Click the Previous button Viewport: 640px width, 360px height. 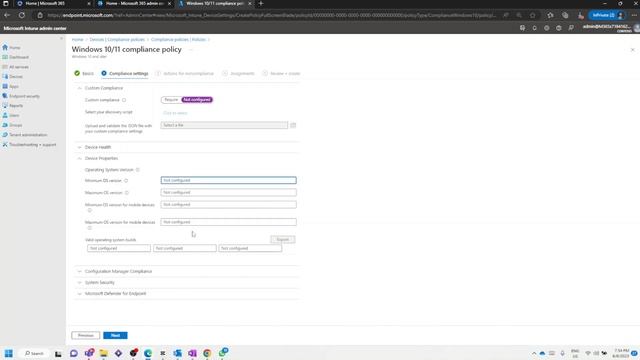coord(85,336)
